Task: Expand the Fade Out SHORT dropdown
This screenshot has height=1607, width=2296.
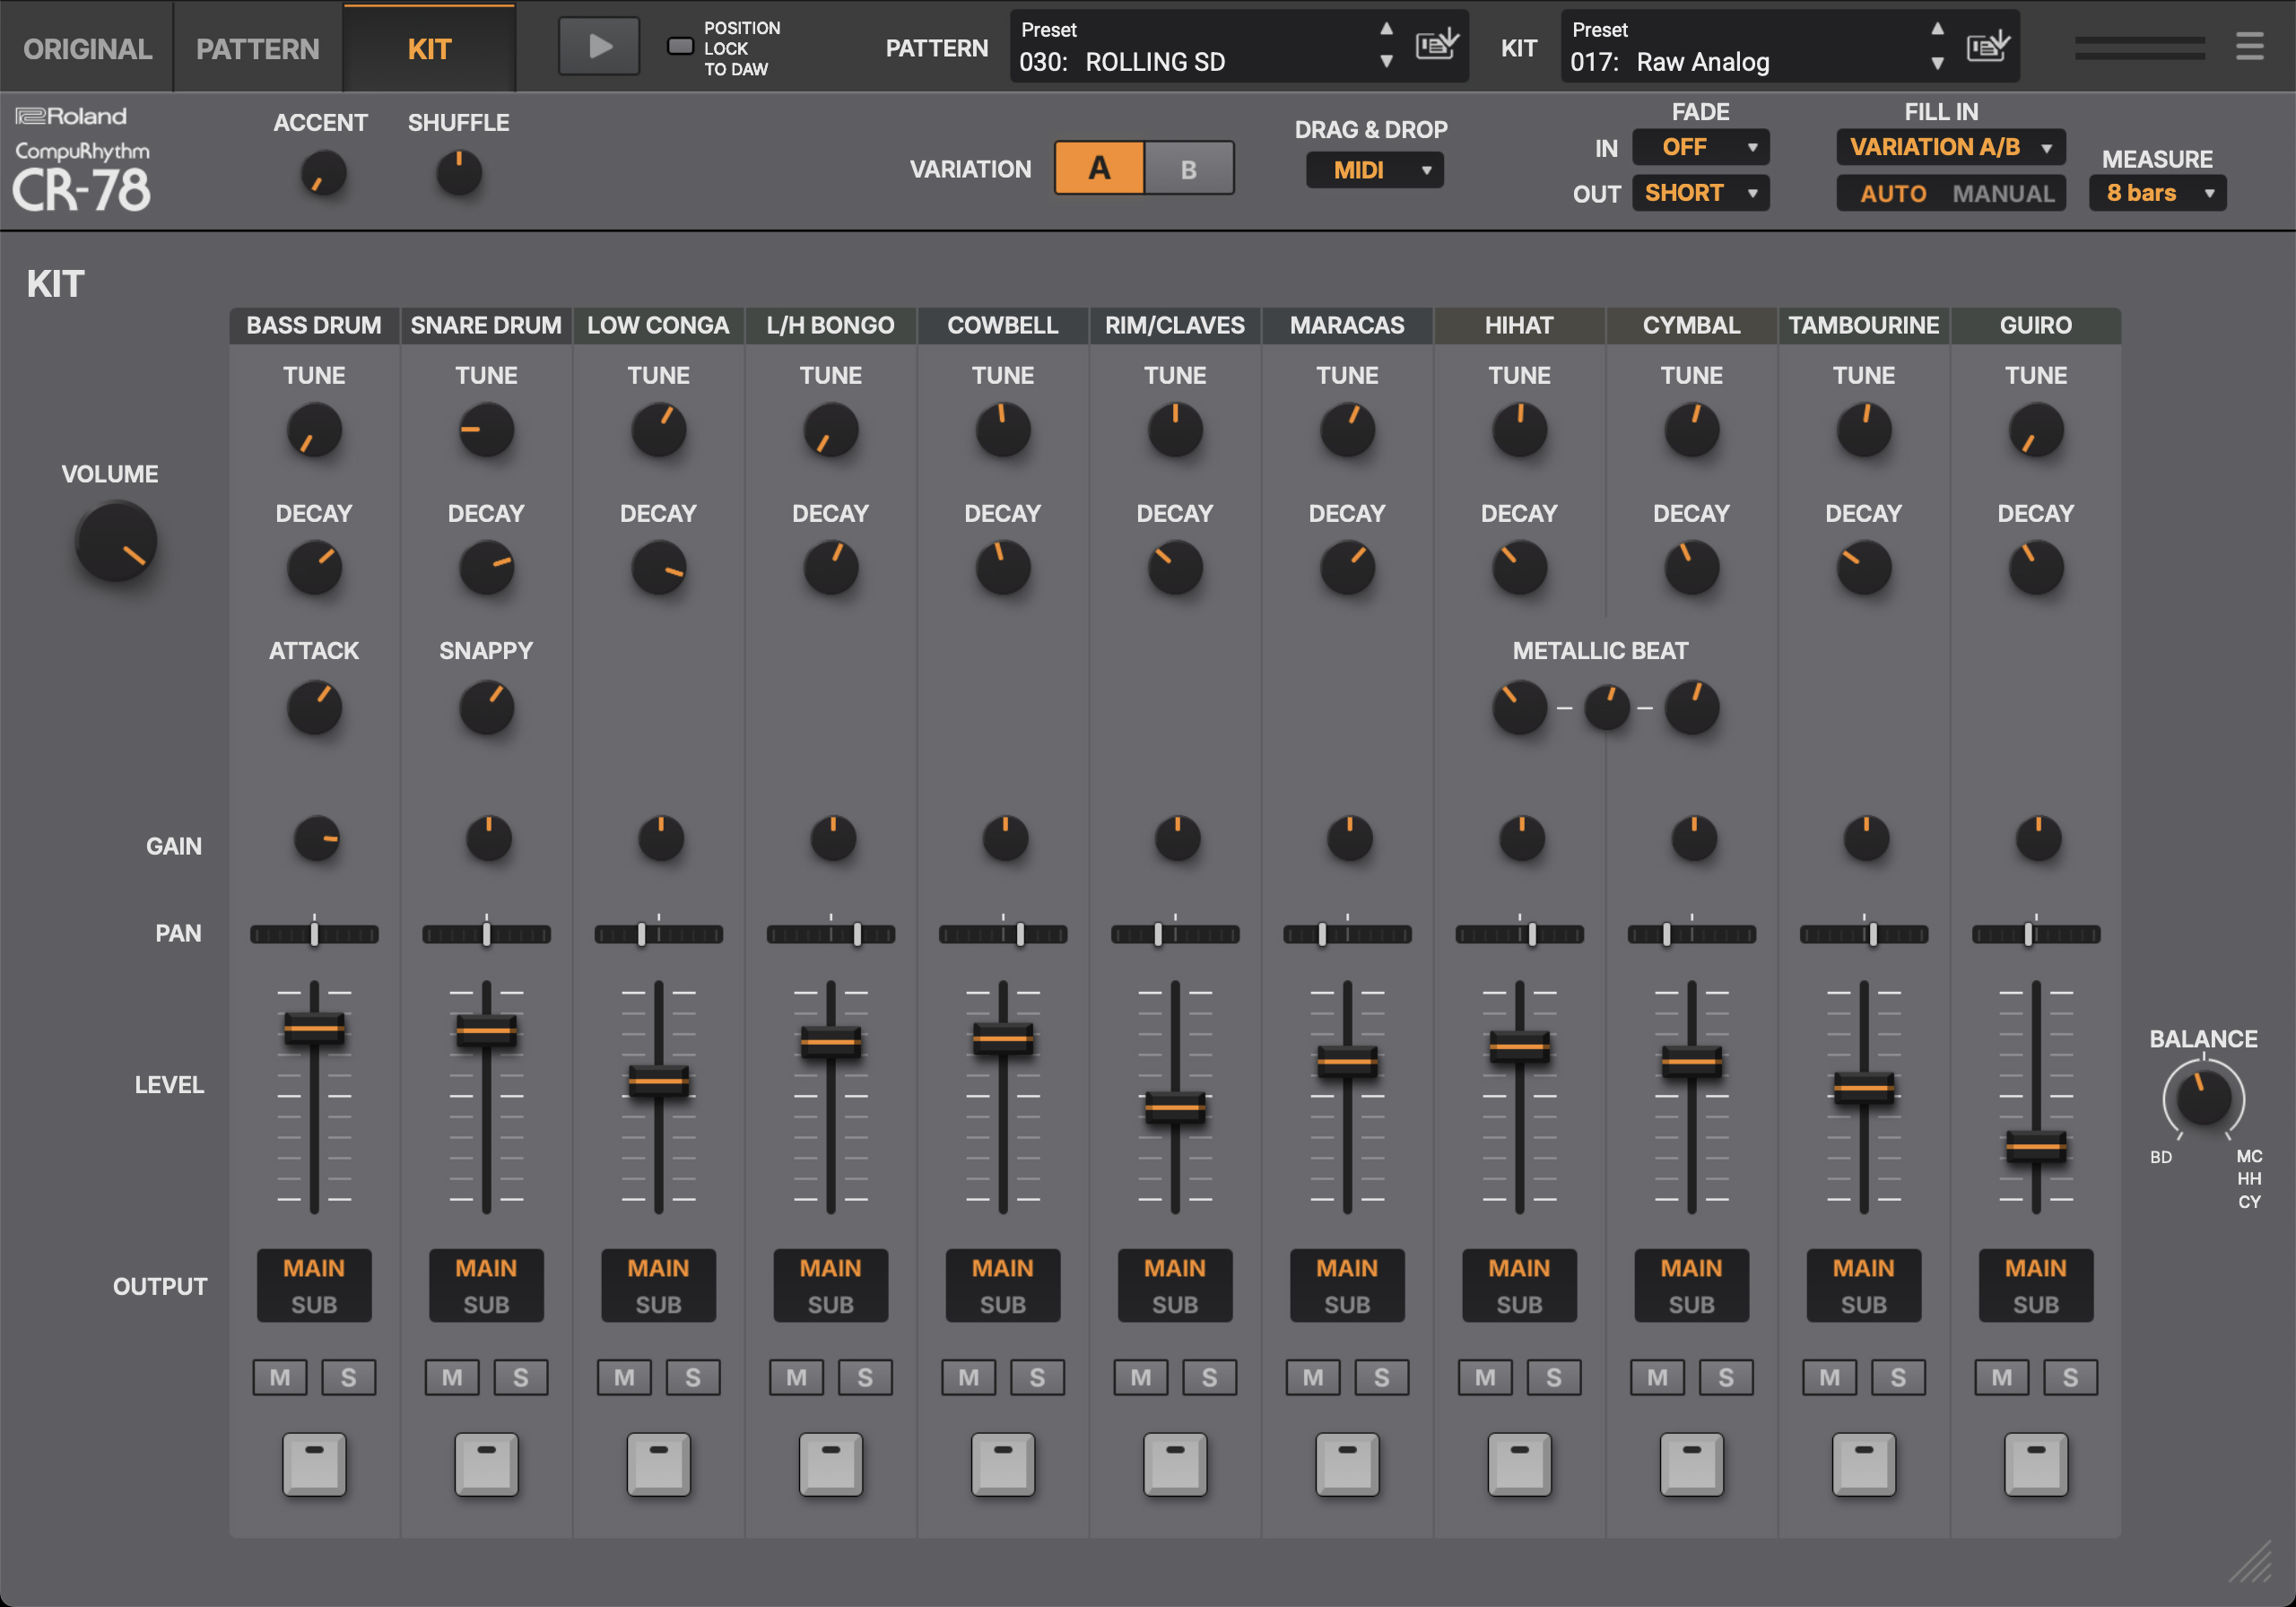Action: coord(1699,193)
